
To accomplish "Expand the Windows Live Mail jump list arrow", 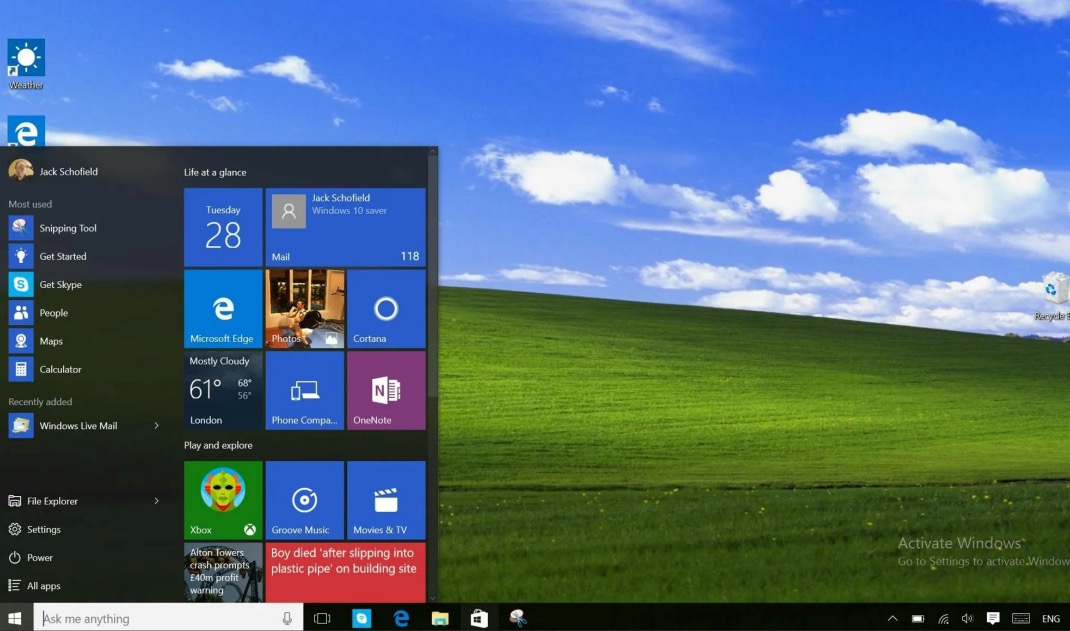I will click(156, 426).
